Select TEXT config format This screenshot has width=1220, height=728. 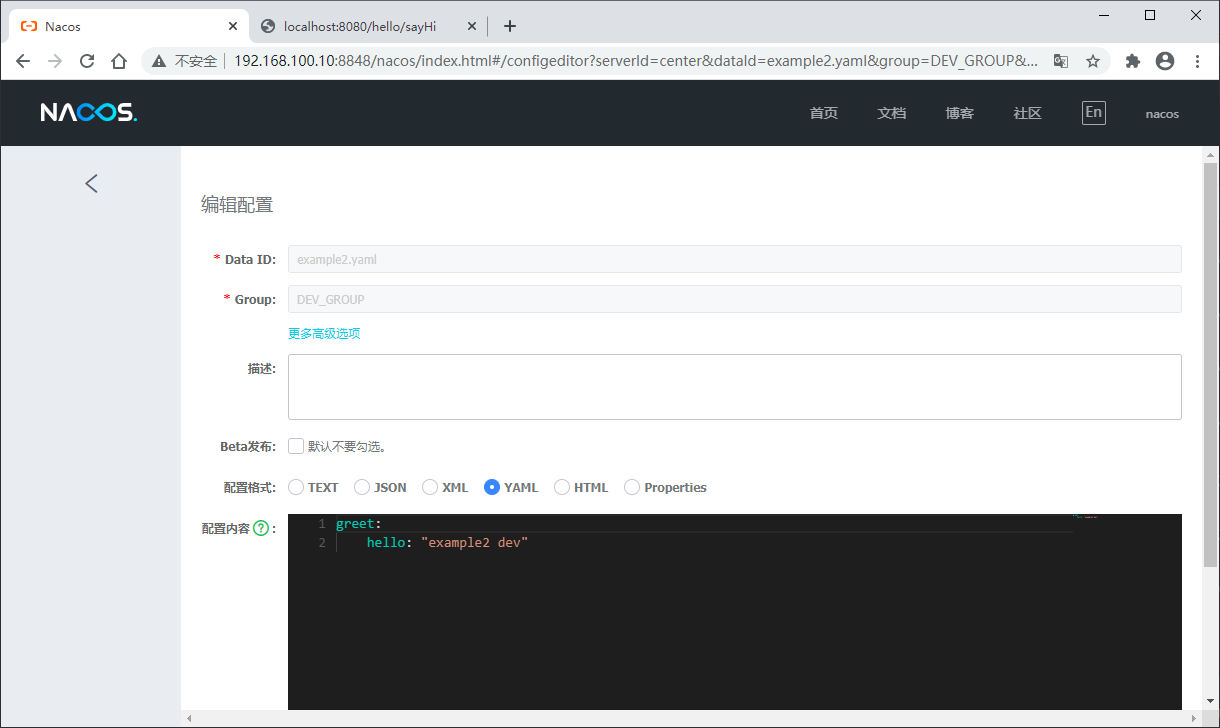coord(296,487)
